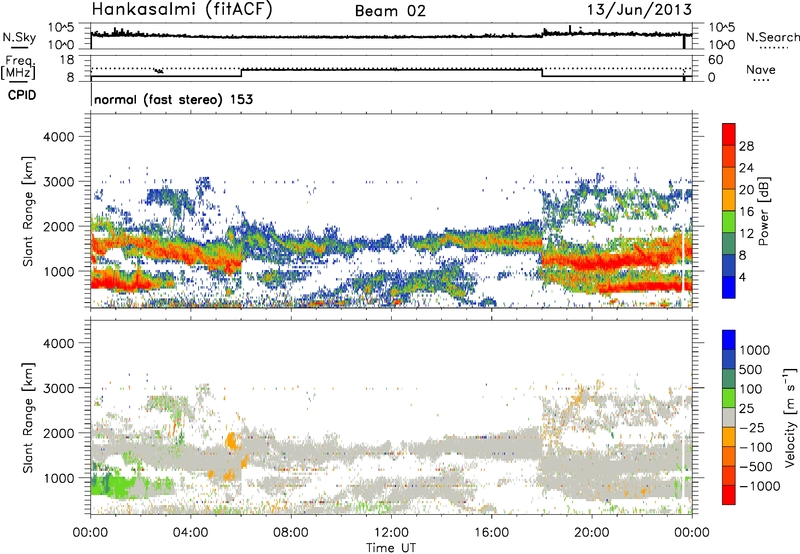Click the 'N.Sky' legend label
This screenshot has height=554, width=800.
tap(19, 38)
